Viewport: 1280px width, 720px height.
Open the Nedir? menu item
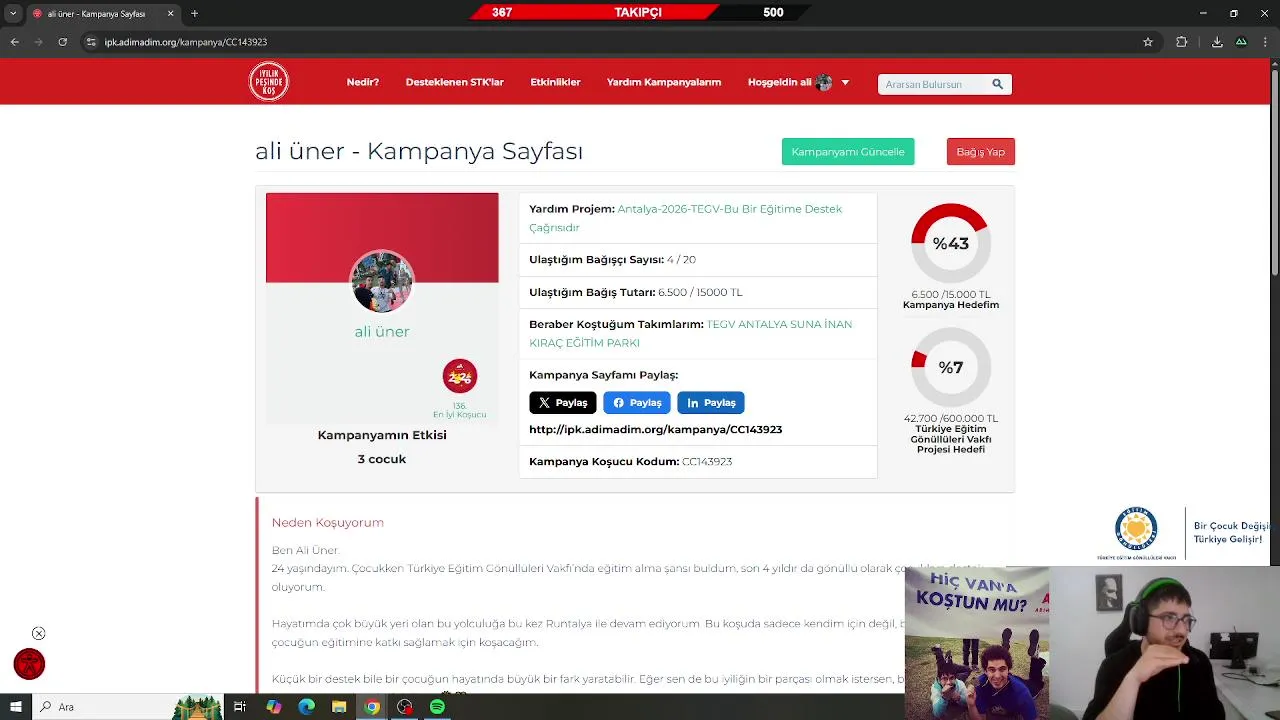363,82
